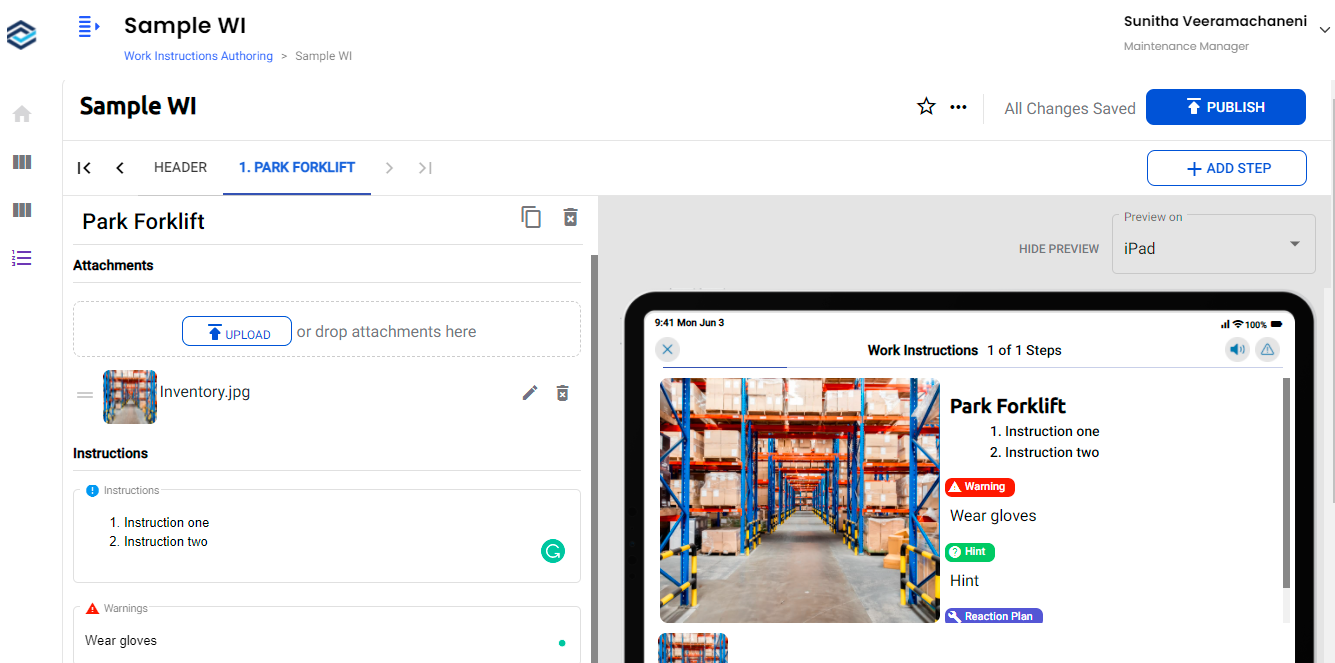Click the Park Forklift heading in preview
Screen dimensions: 1335x663
click(x=1008, y=406)
